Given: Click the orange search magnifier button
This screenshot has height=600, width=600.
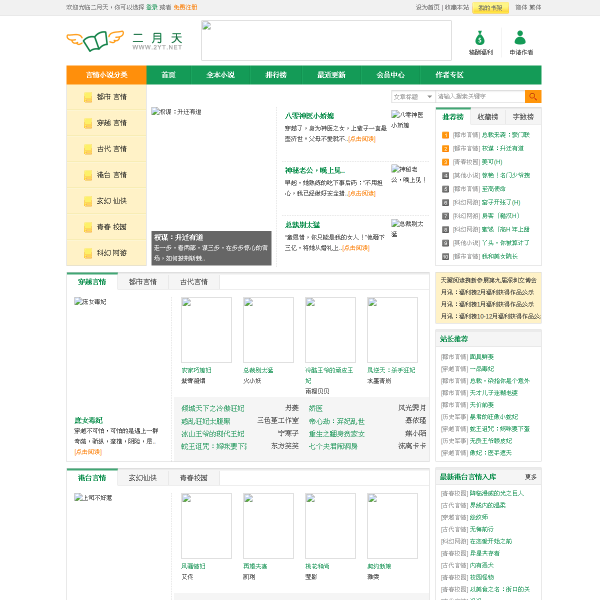Looking at the screenshot, I should coord(533,96).
